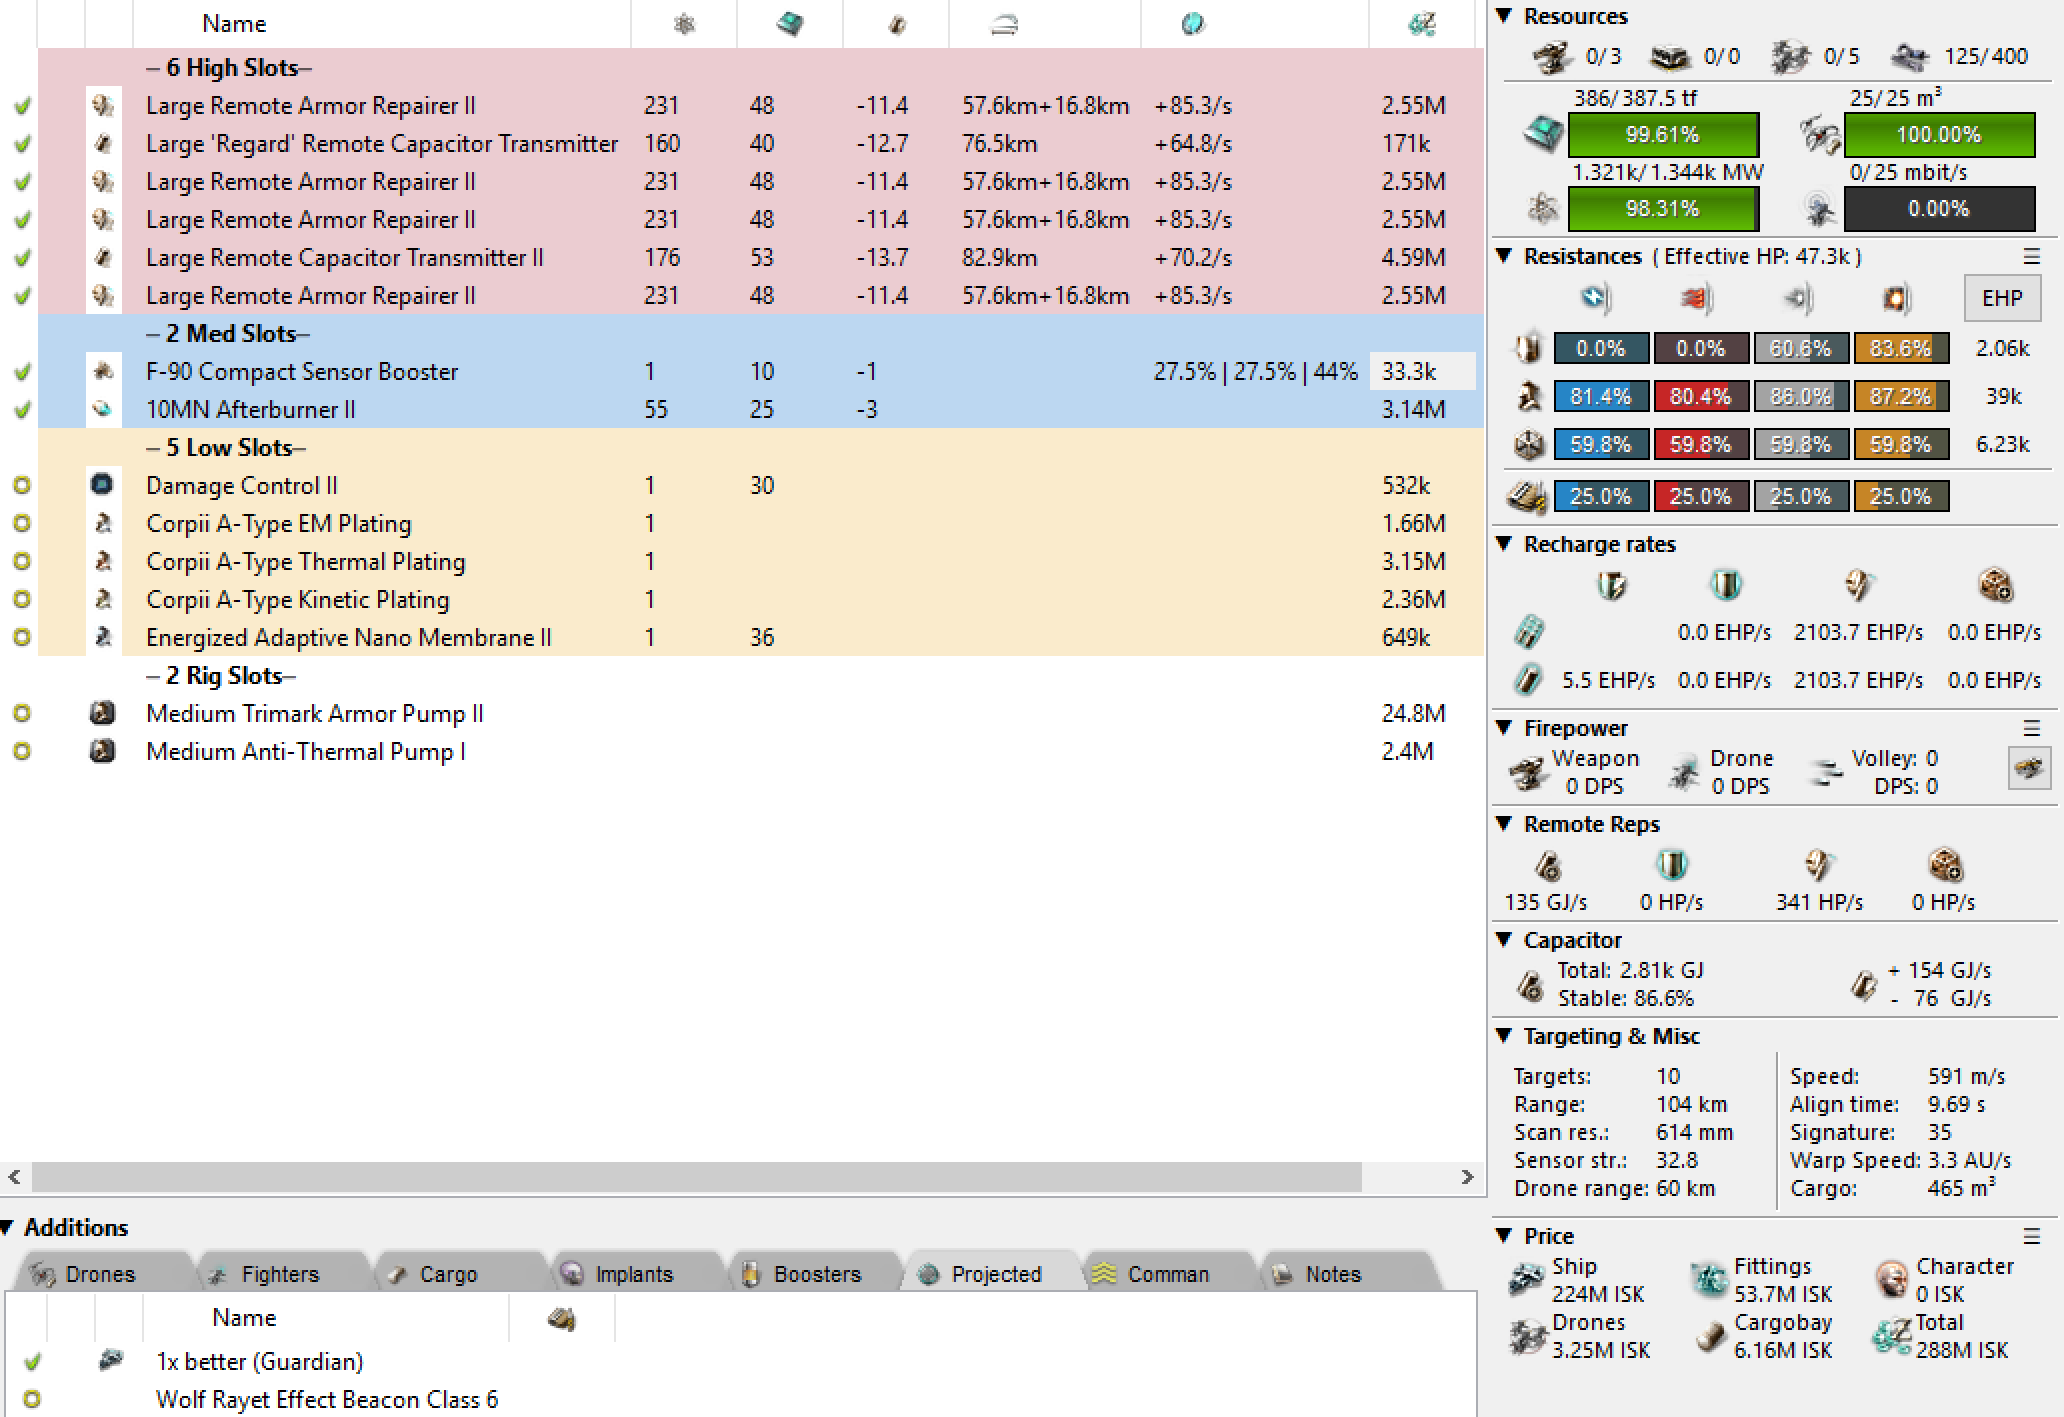This screenshot has width=2064, height=1417.
Task: Click the EM resistance column header icon
Action: tap(1595, 298)
